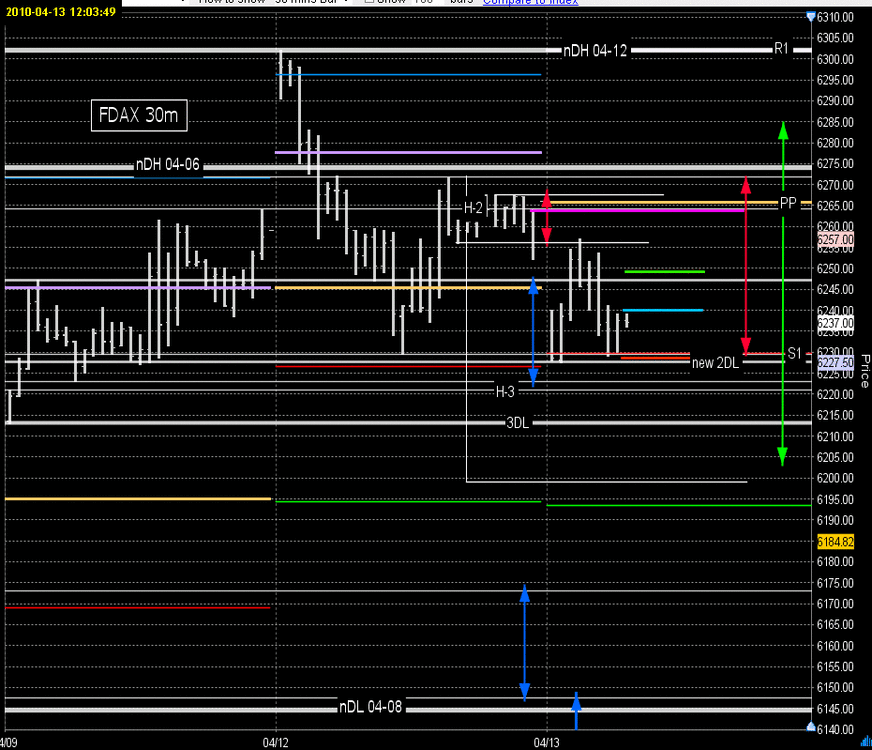Click the 6200.00 price axis value

pos(835,478)
